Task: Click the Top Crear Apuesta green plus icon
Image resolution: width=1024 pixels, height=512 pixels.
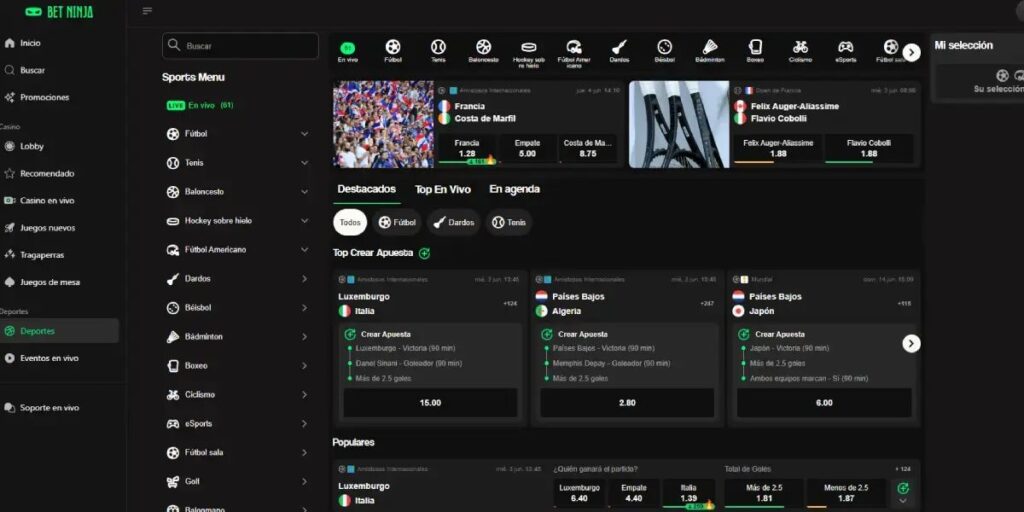Action: click(x=424, y=253)
